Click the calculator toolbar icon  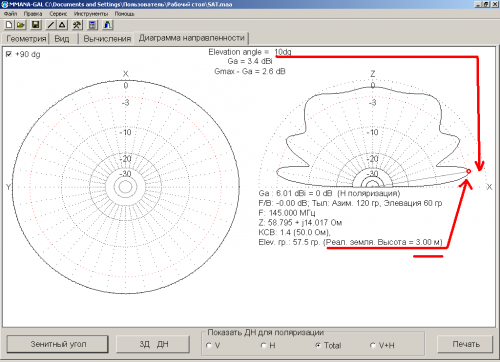[92, 25]
